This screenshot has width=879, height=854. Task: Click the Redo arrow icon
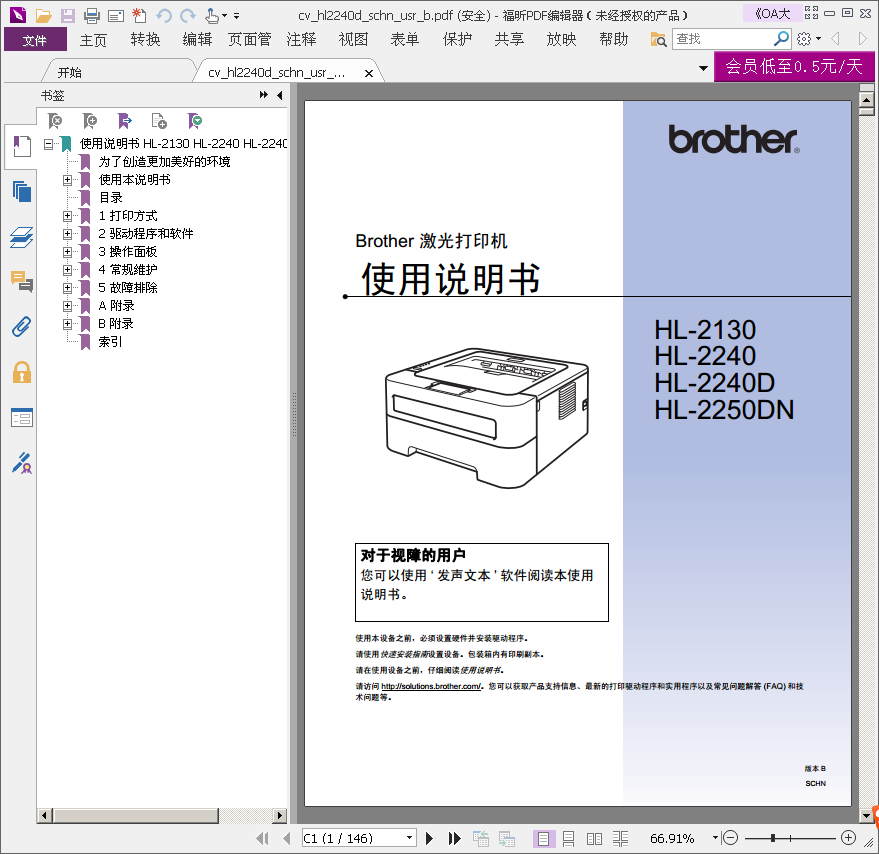[x=188, y=16]
